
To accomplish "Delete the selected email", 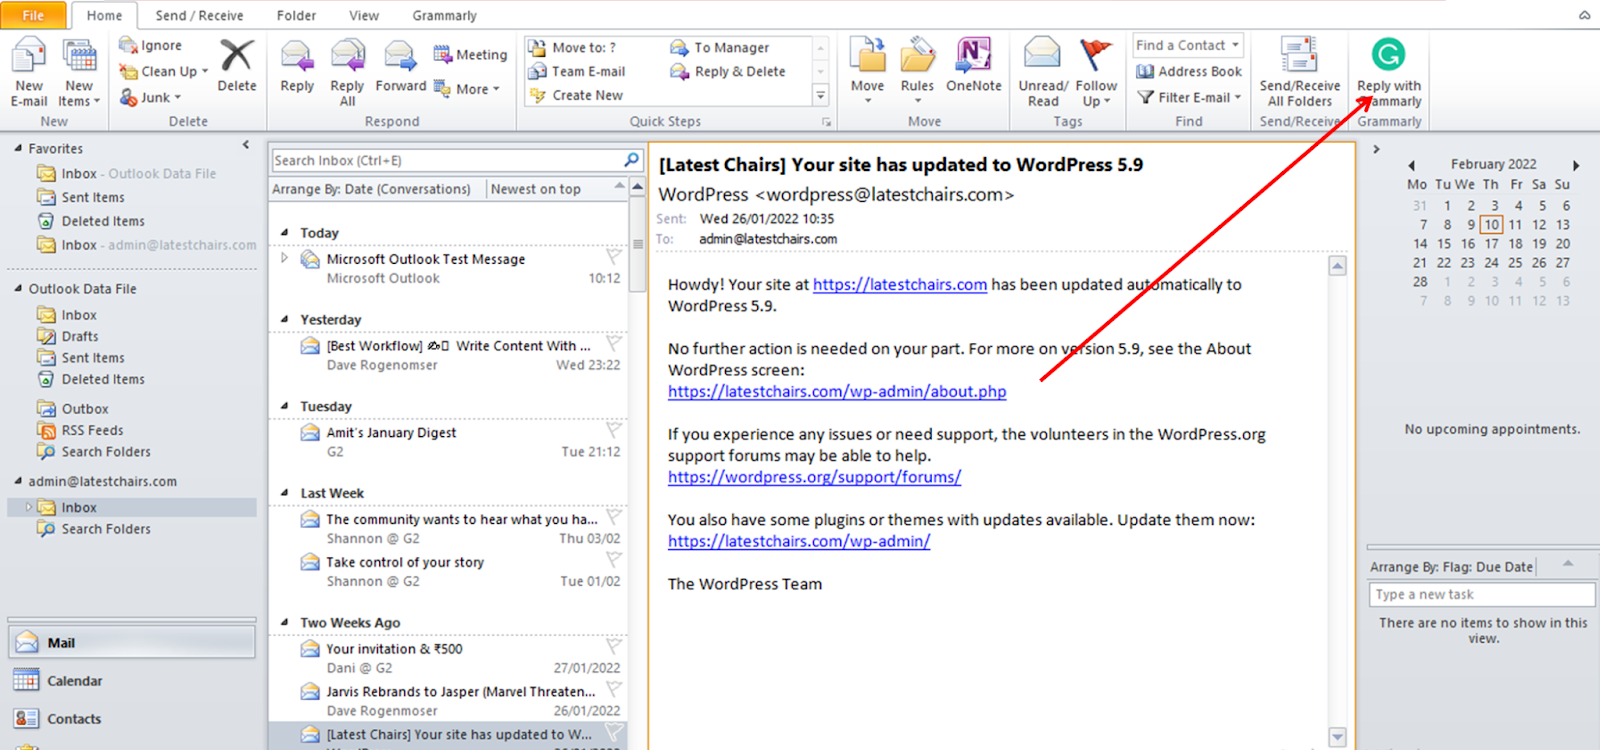I will (237, 66).
